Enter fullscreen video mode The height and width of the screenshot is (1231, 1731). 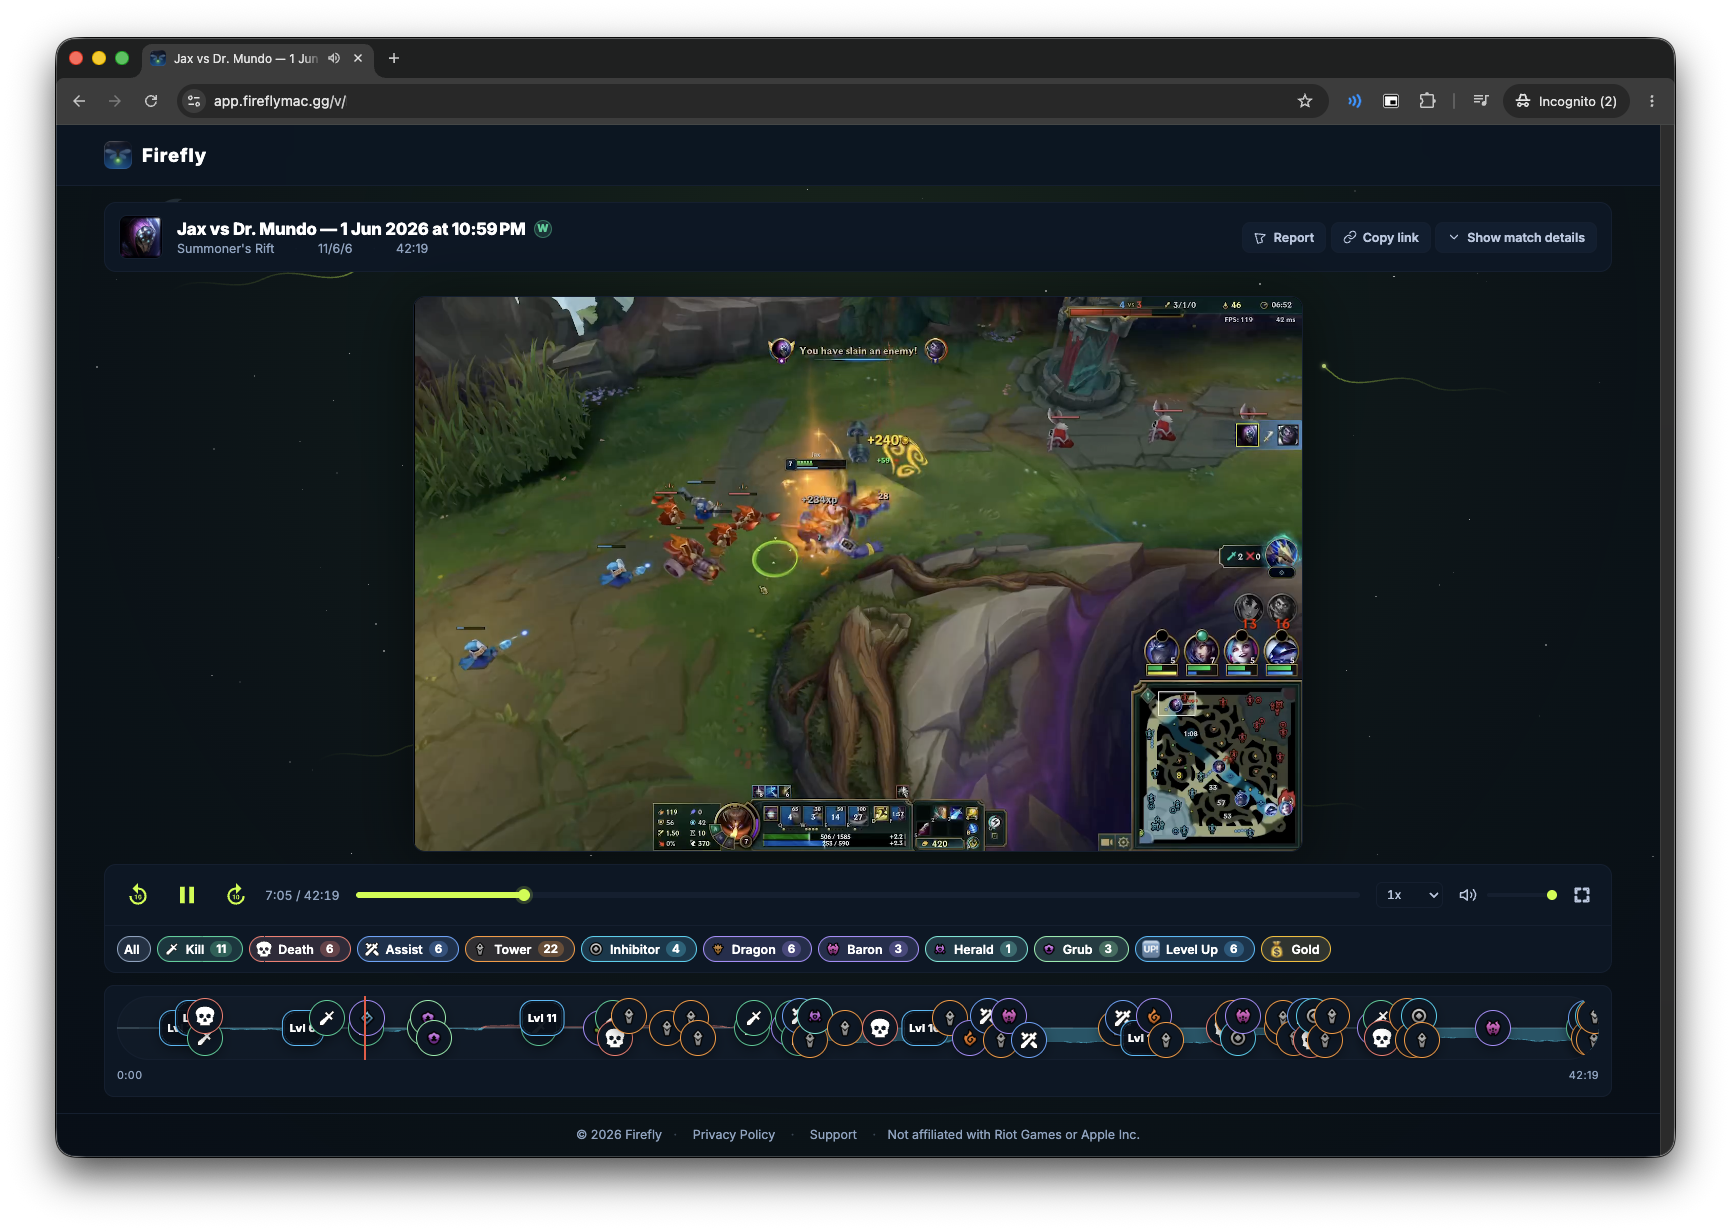pos(1582,895)
